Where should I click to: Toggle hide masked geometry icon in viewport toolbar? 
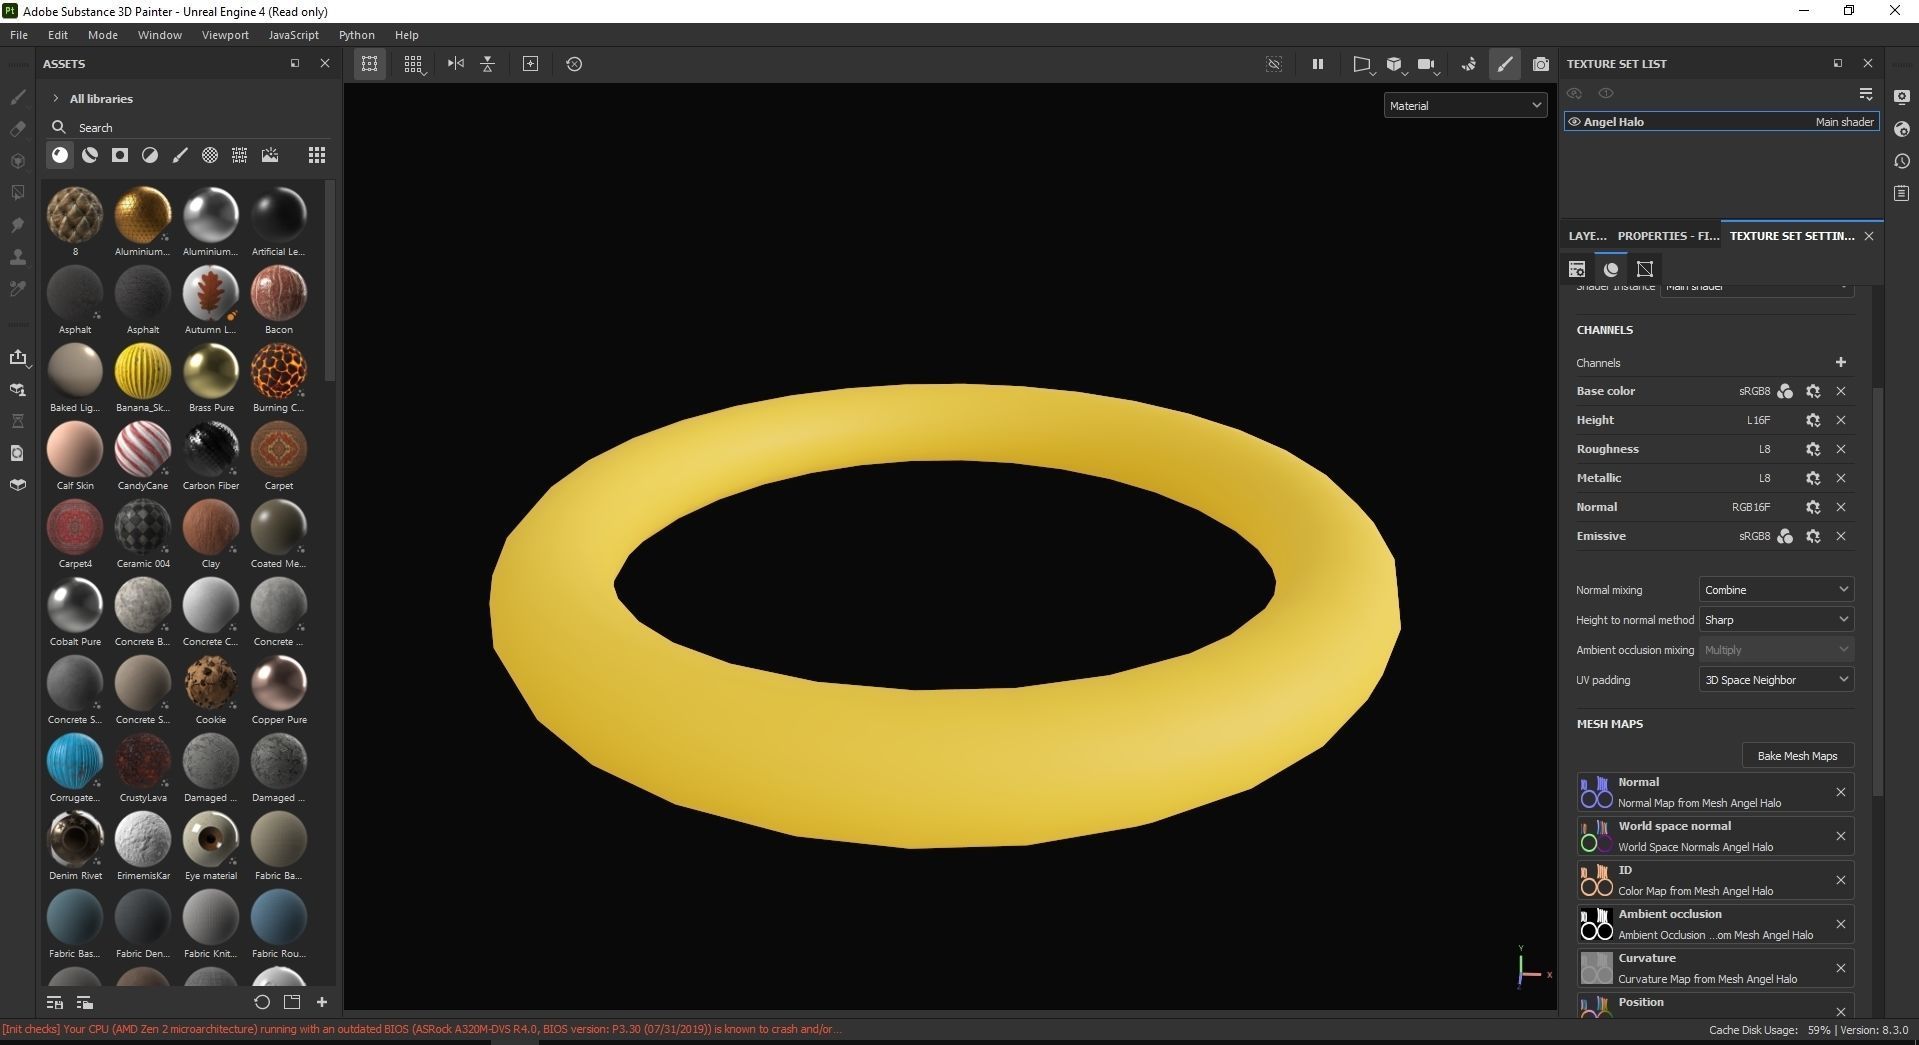(x=1274, y=64)
